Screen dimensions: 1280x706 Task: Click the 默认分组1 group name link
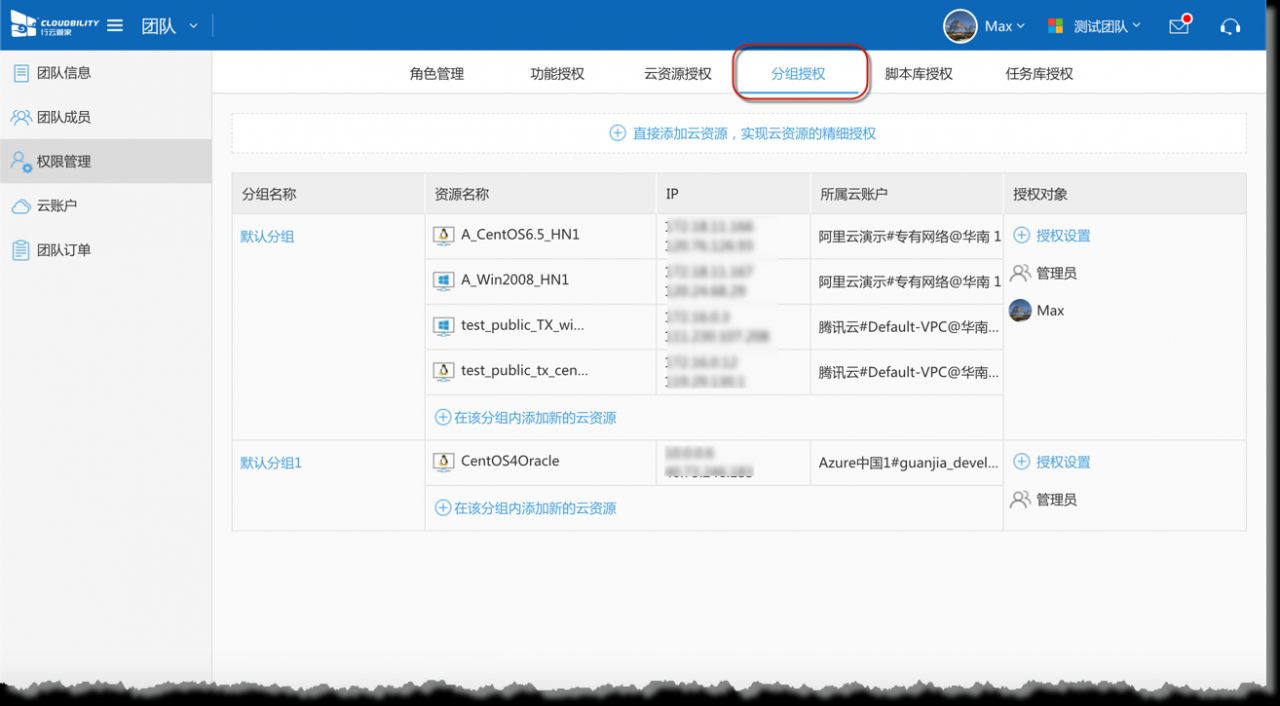[271, 463]
